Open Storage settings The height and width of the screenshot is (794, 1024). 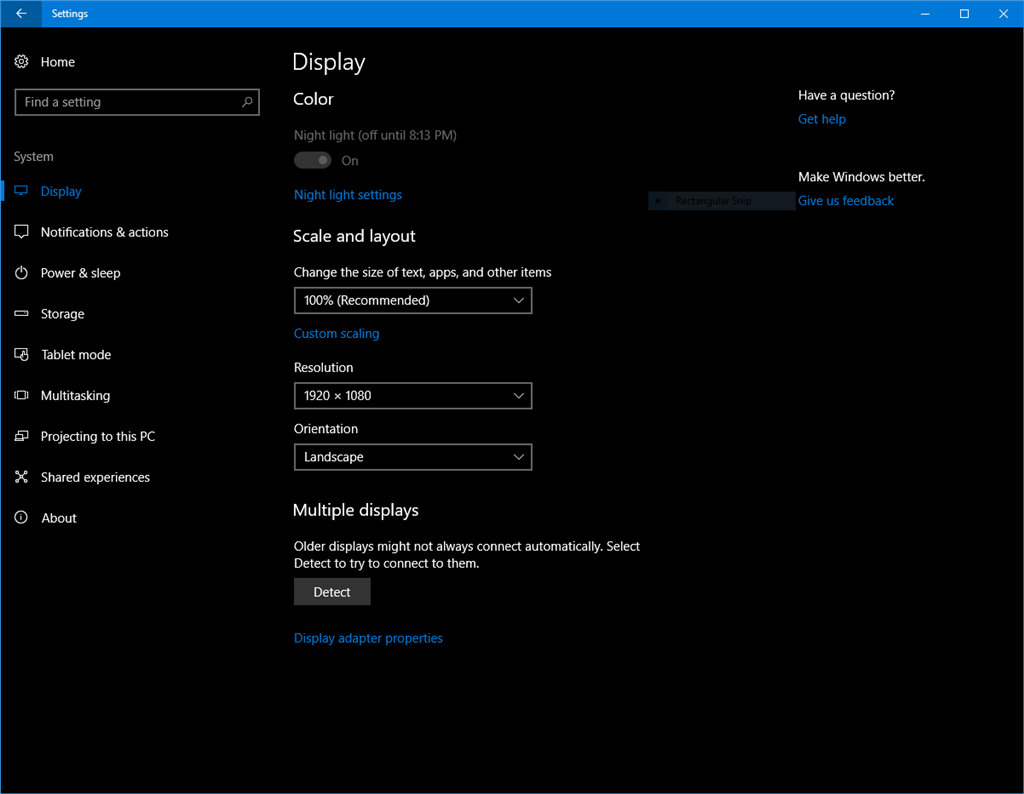coord(21,313)
